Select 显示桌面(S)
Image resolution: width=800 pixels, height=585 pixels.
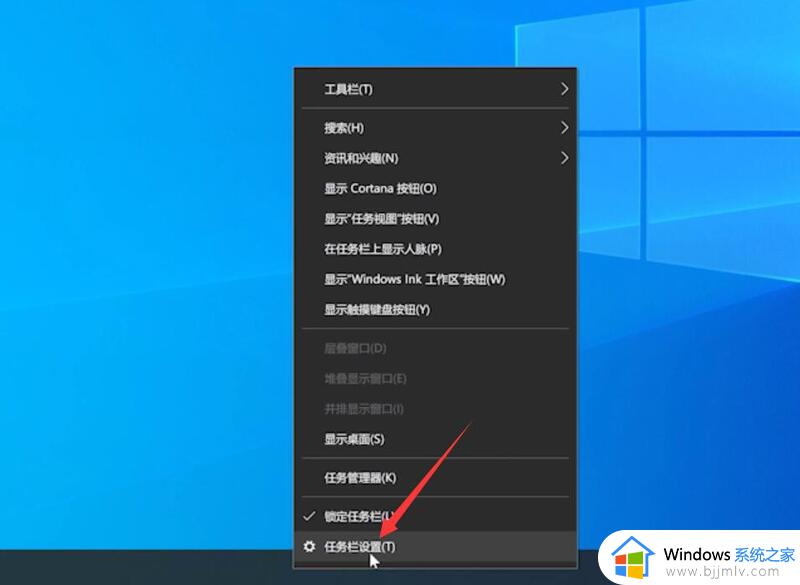[x=435, y=439]
